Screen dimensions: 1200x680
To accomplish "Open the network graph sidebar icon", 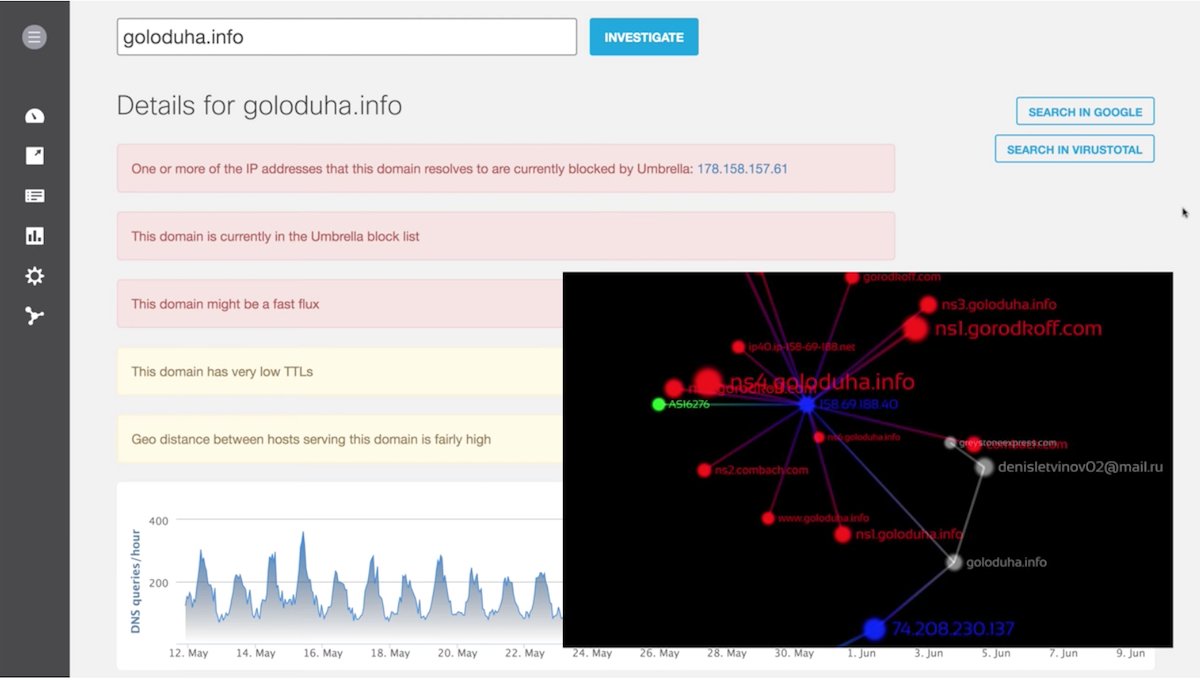I will click(35, 316).
